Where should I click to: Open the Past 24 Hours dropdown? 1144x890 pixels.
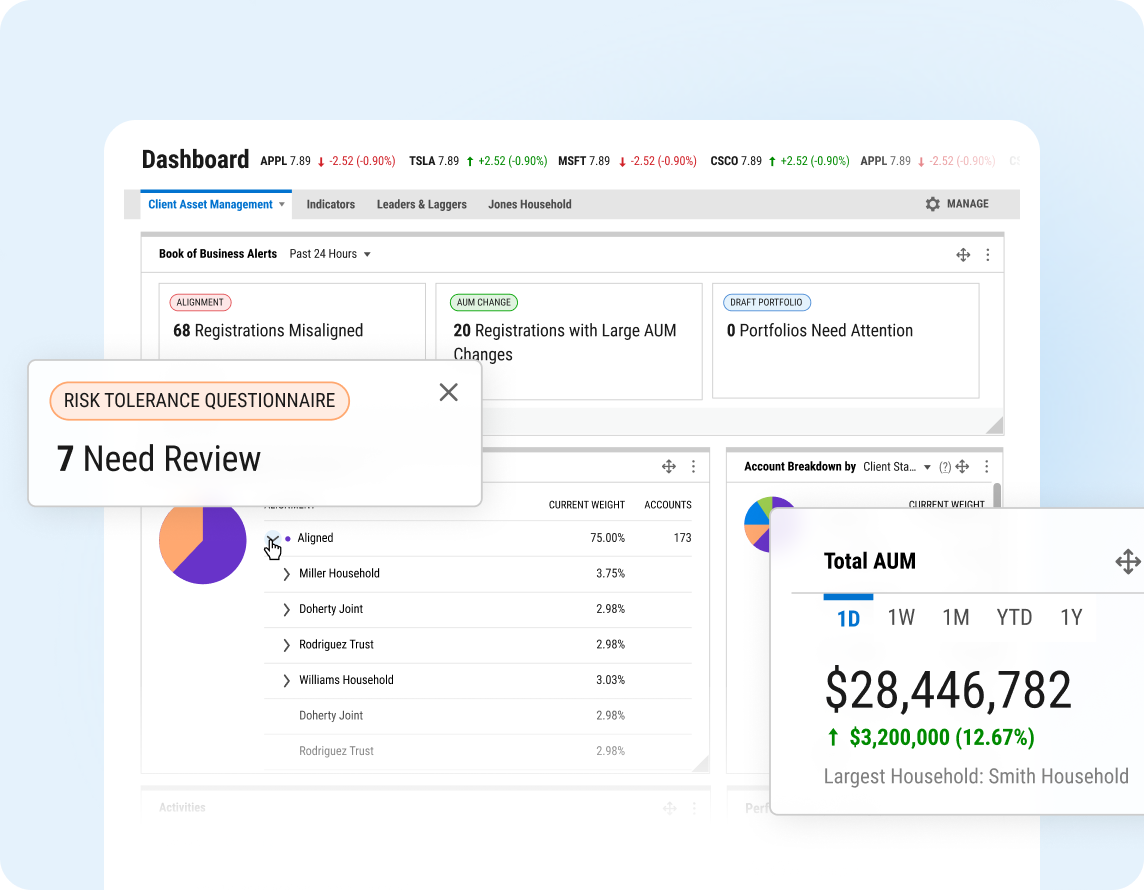(x=330, y=254)
